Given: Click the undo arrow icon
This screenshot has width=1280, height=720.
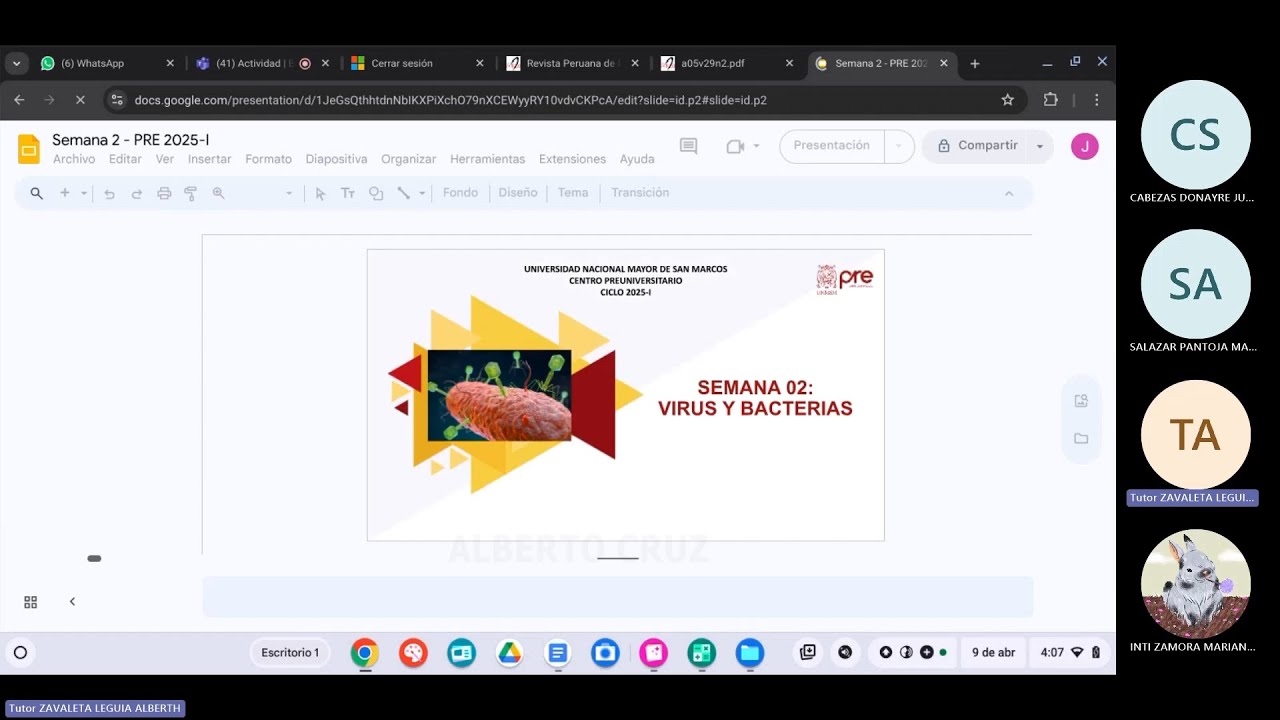Looking at the screenshot, I should coord(109,193).
